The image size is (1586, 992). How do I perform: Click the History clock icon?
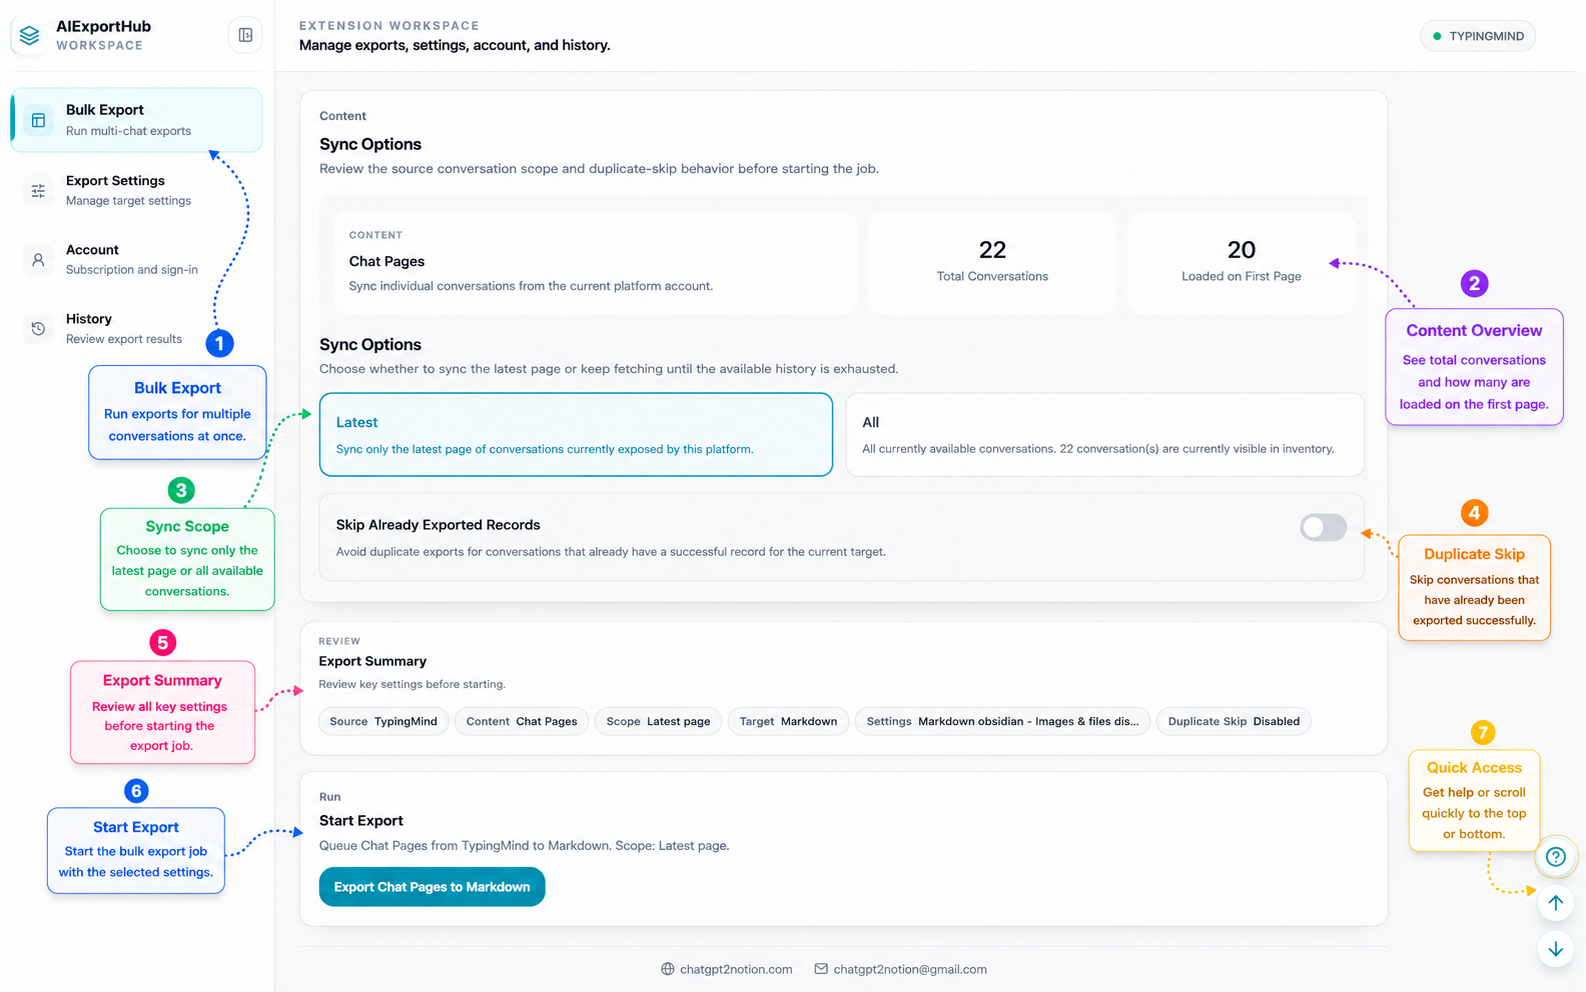pos(38,328)
